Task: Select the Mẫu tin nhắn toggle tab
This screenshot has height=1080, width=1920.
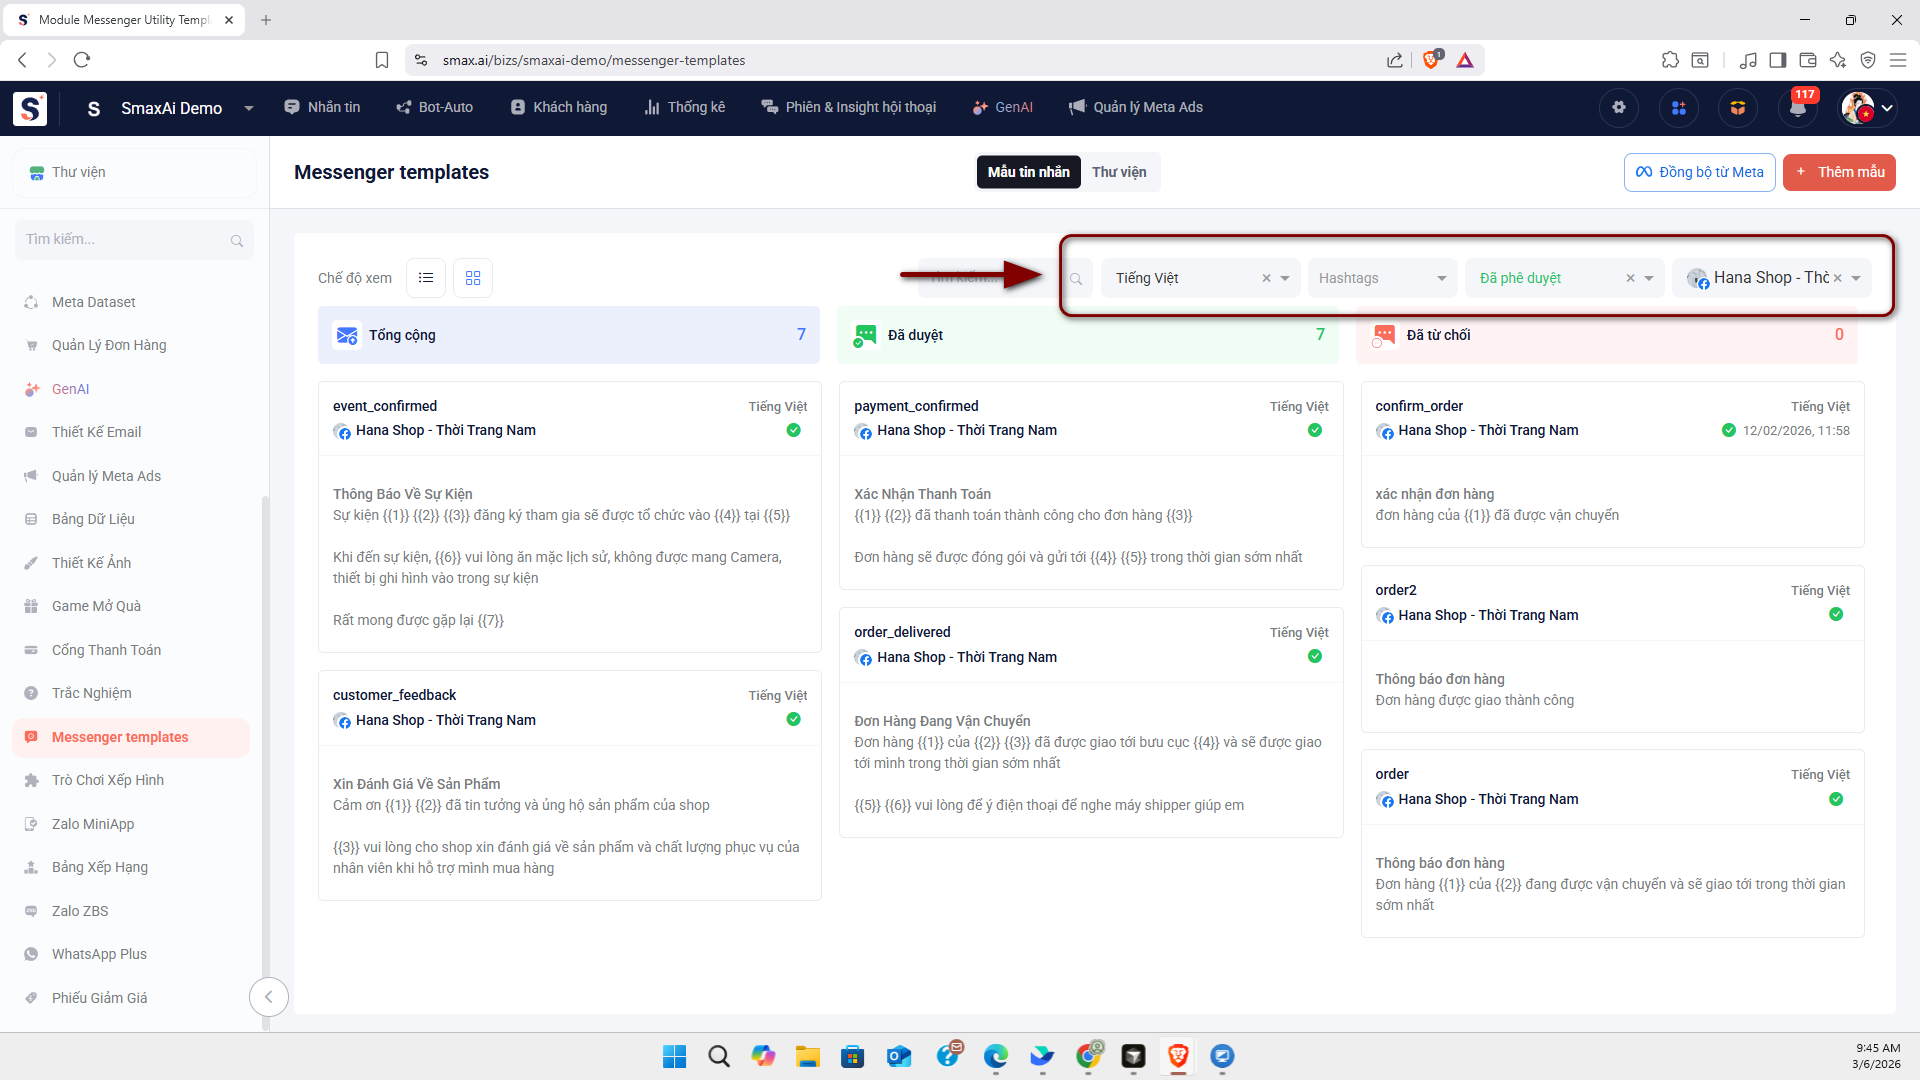Action: 1028,172
